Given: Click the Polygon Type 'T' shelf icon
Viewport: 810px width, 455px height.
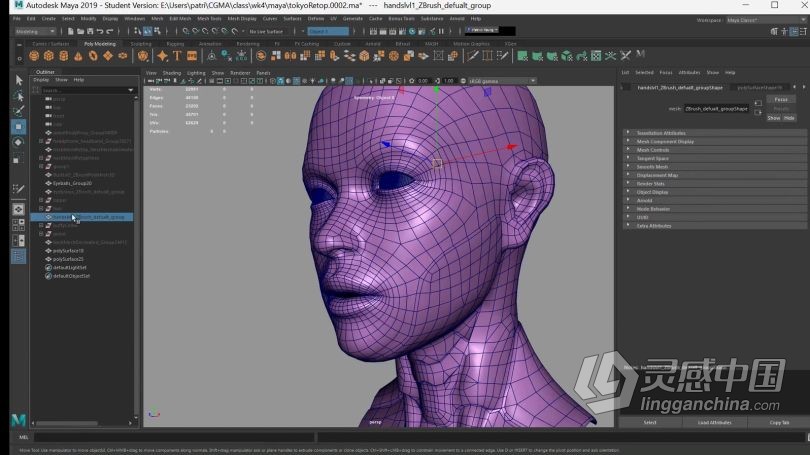Looking at the screenshot, I should (177, 56).
